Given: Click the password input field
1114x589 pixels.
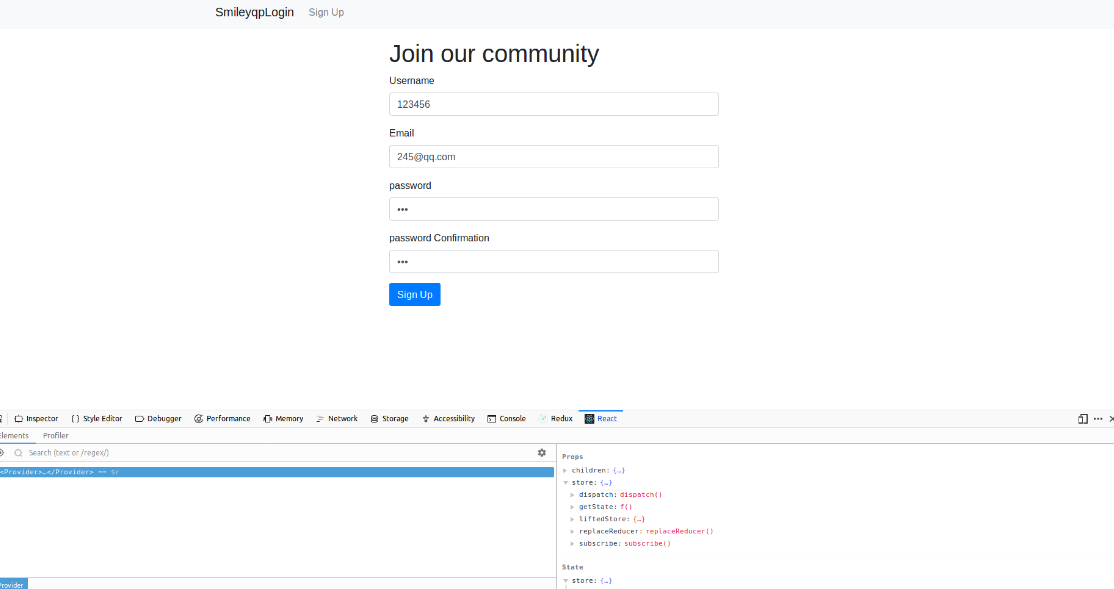Looking at the screenshot, I should [553, 209].
